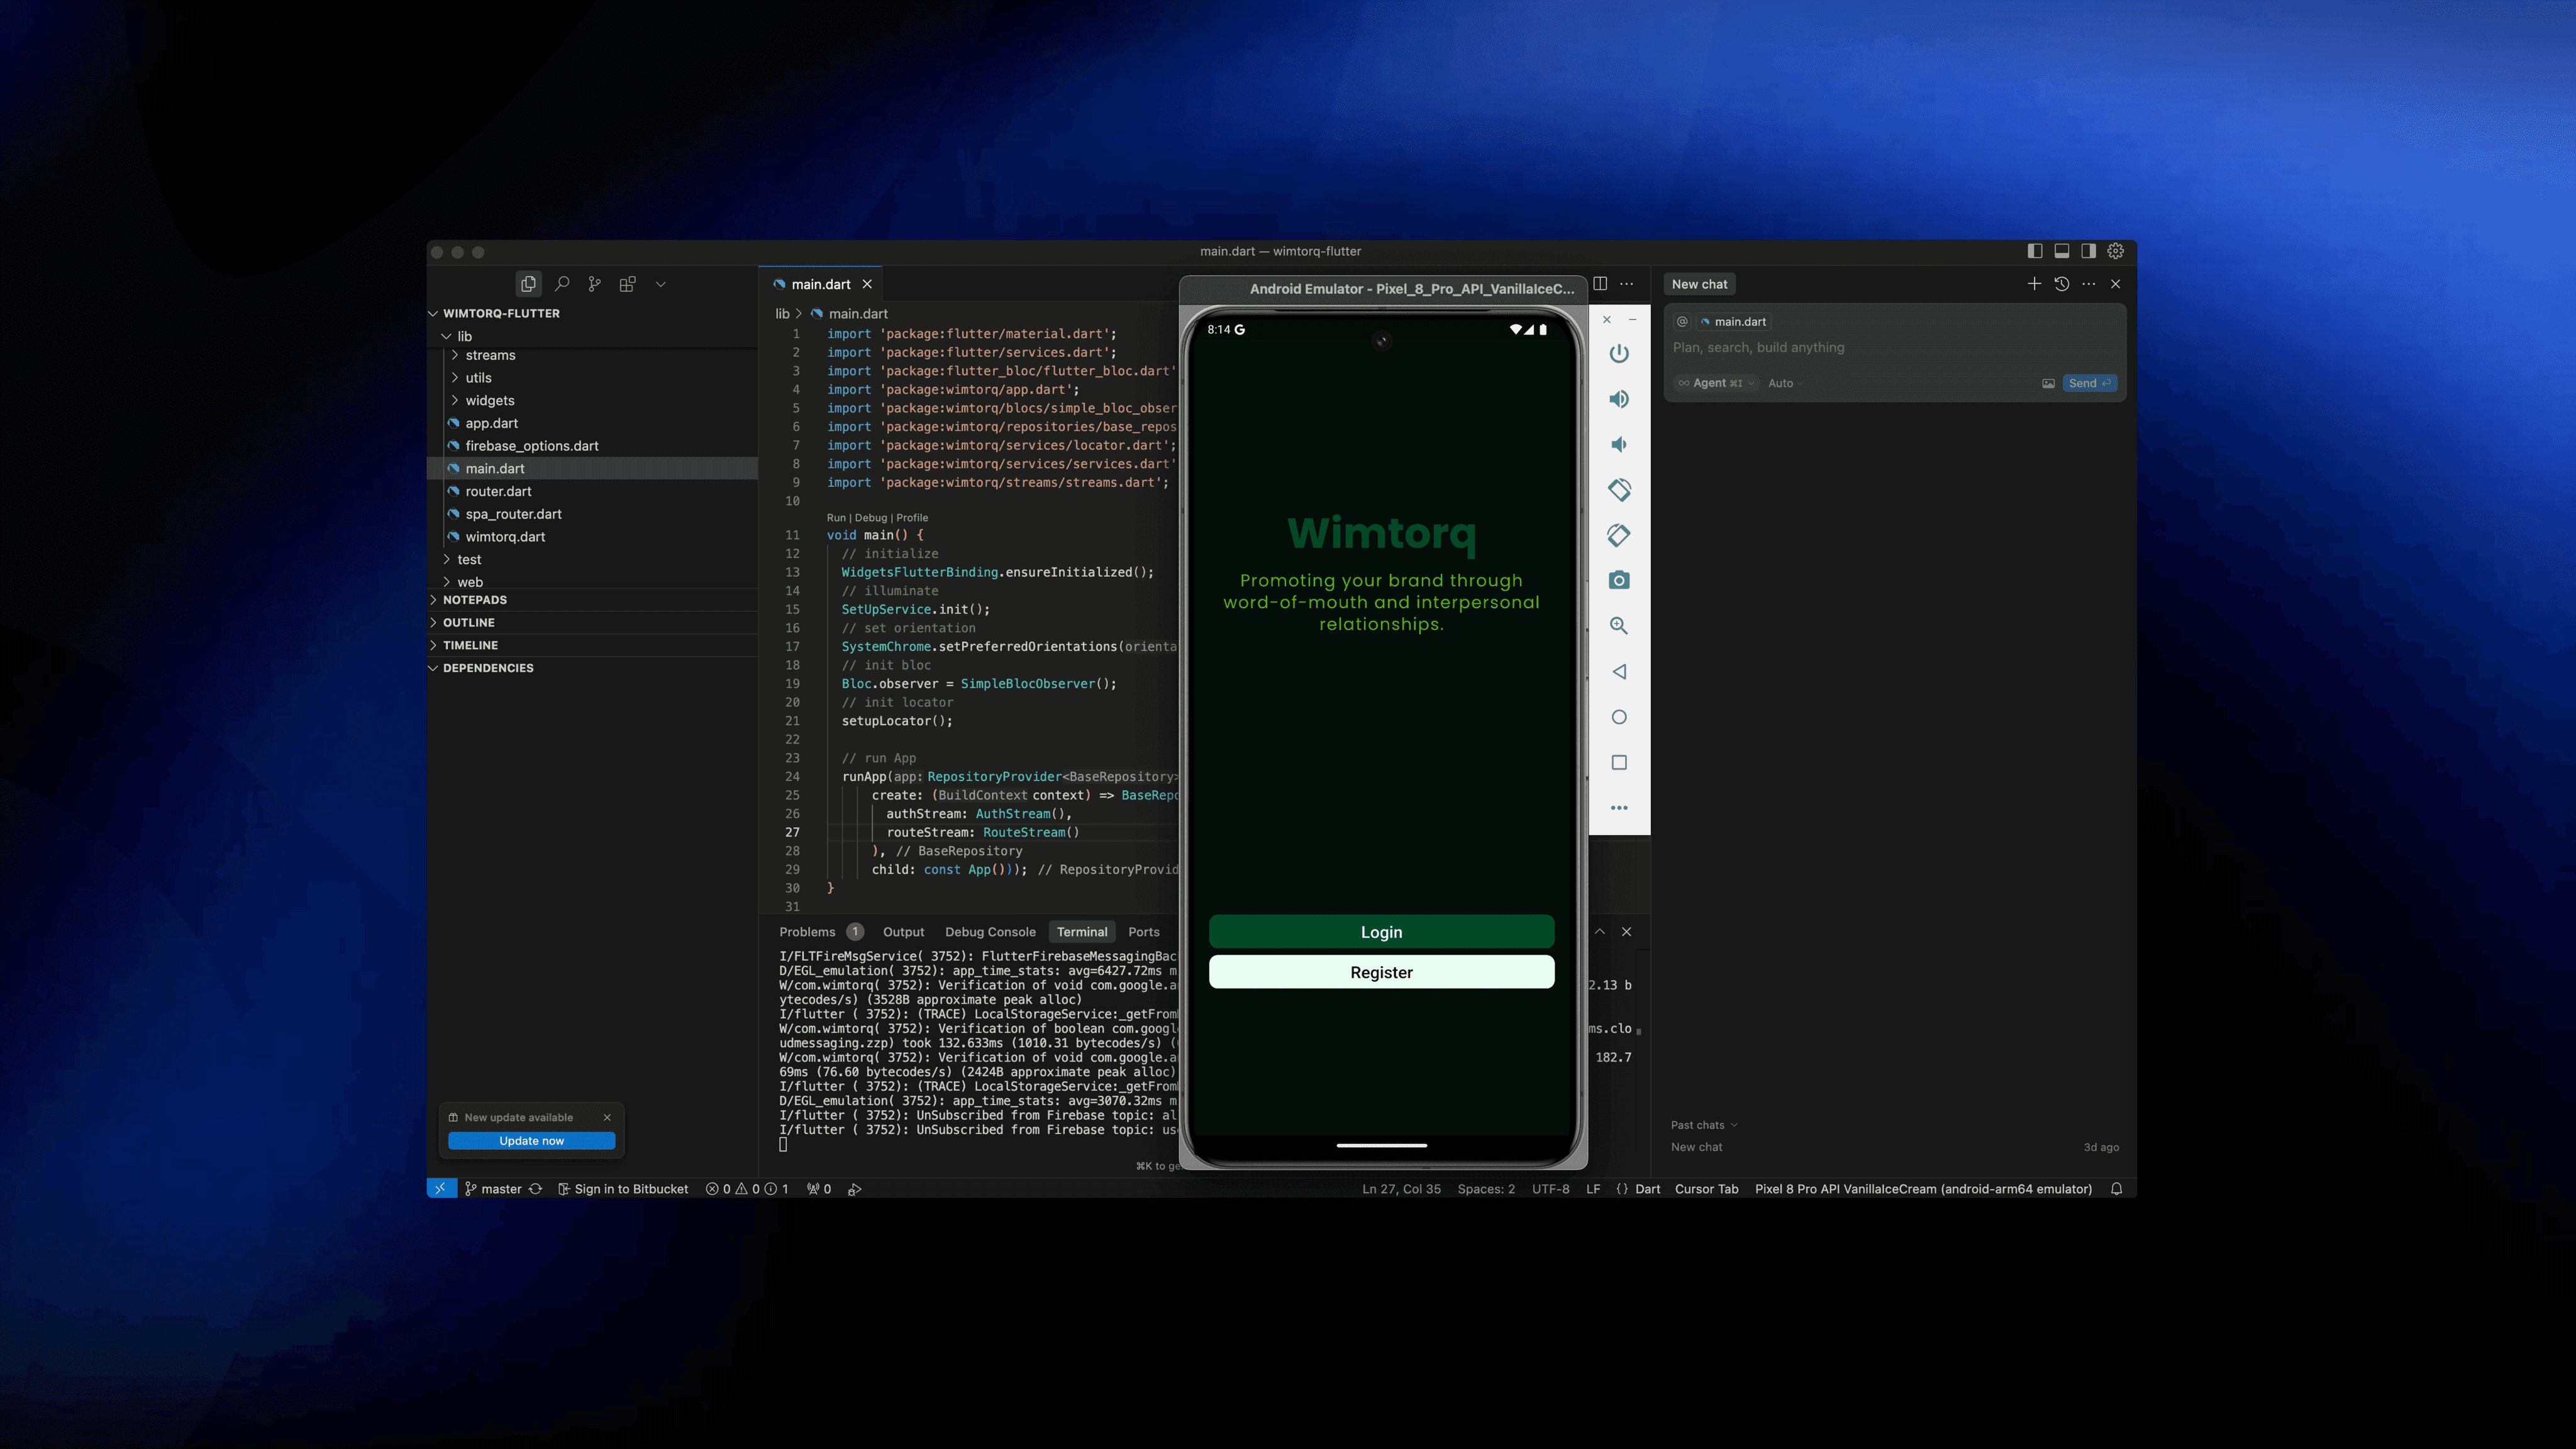Open chat history in the Cursor panel
Viewport: 2576px width, 1449px height.
tap(2061, 284)
